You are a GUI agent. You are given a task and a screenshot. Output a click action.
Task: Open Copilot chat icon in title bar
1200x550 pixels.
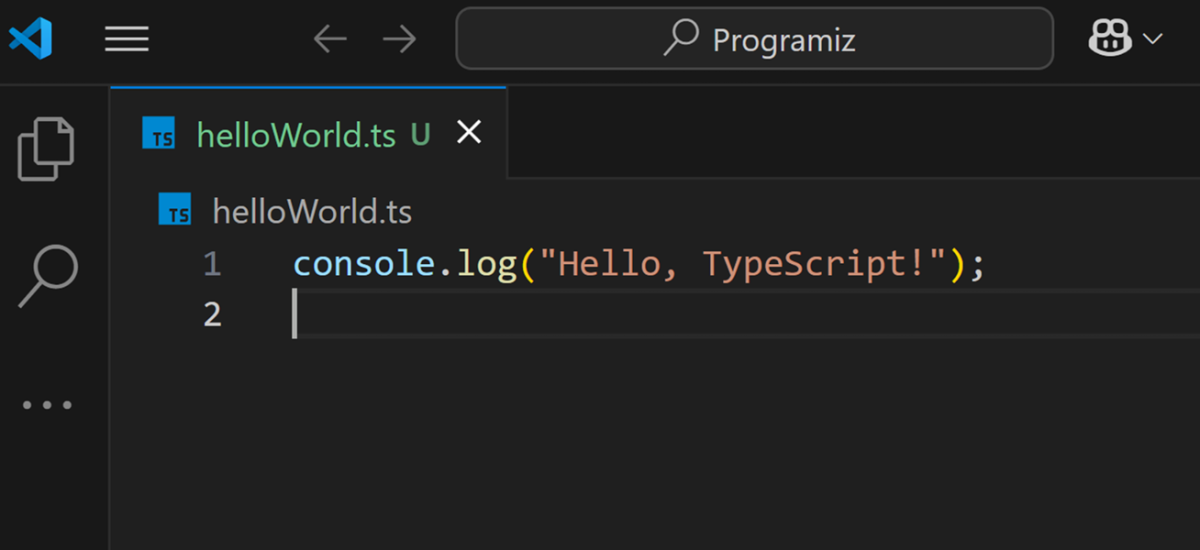(x=1108, y=39)
